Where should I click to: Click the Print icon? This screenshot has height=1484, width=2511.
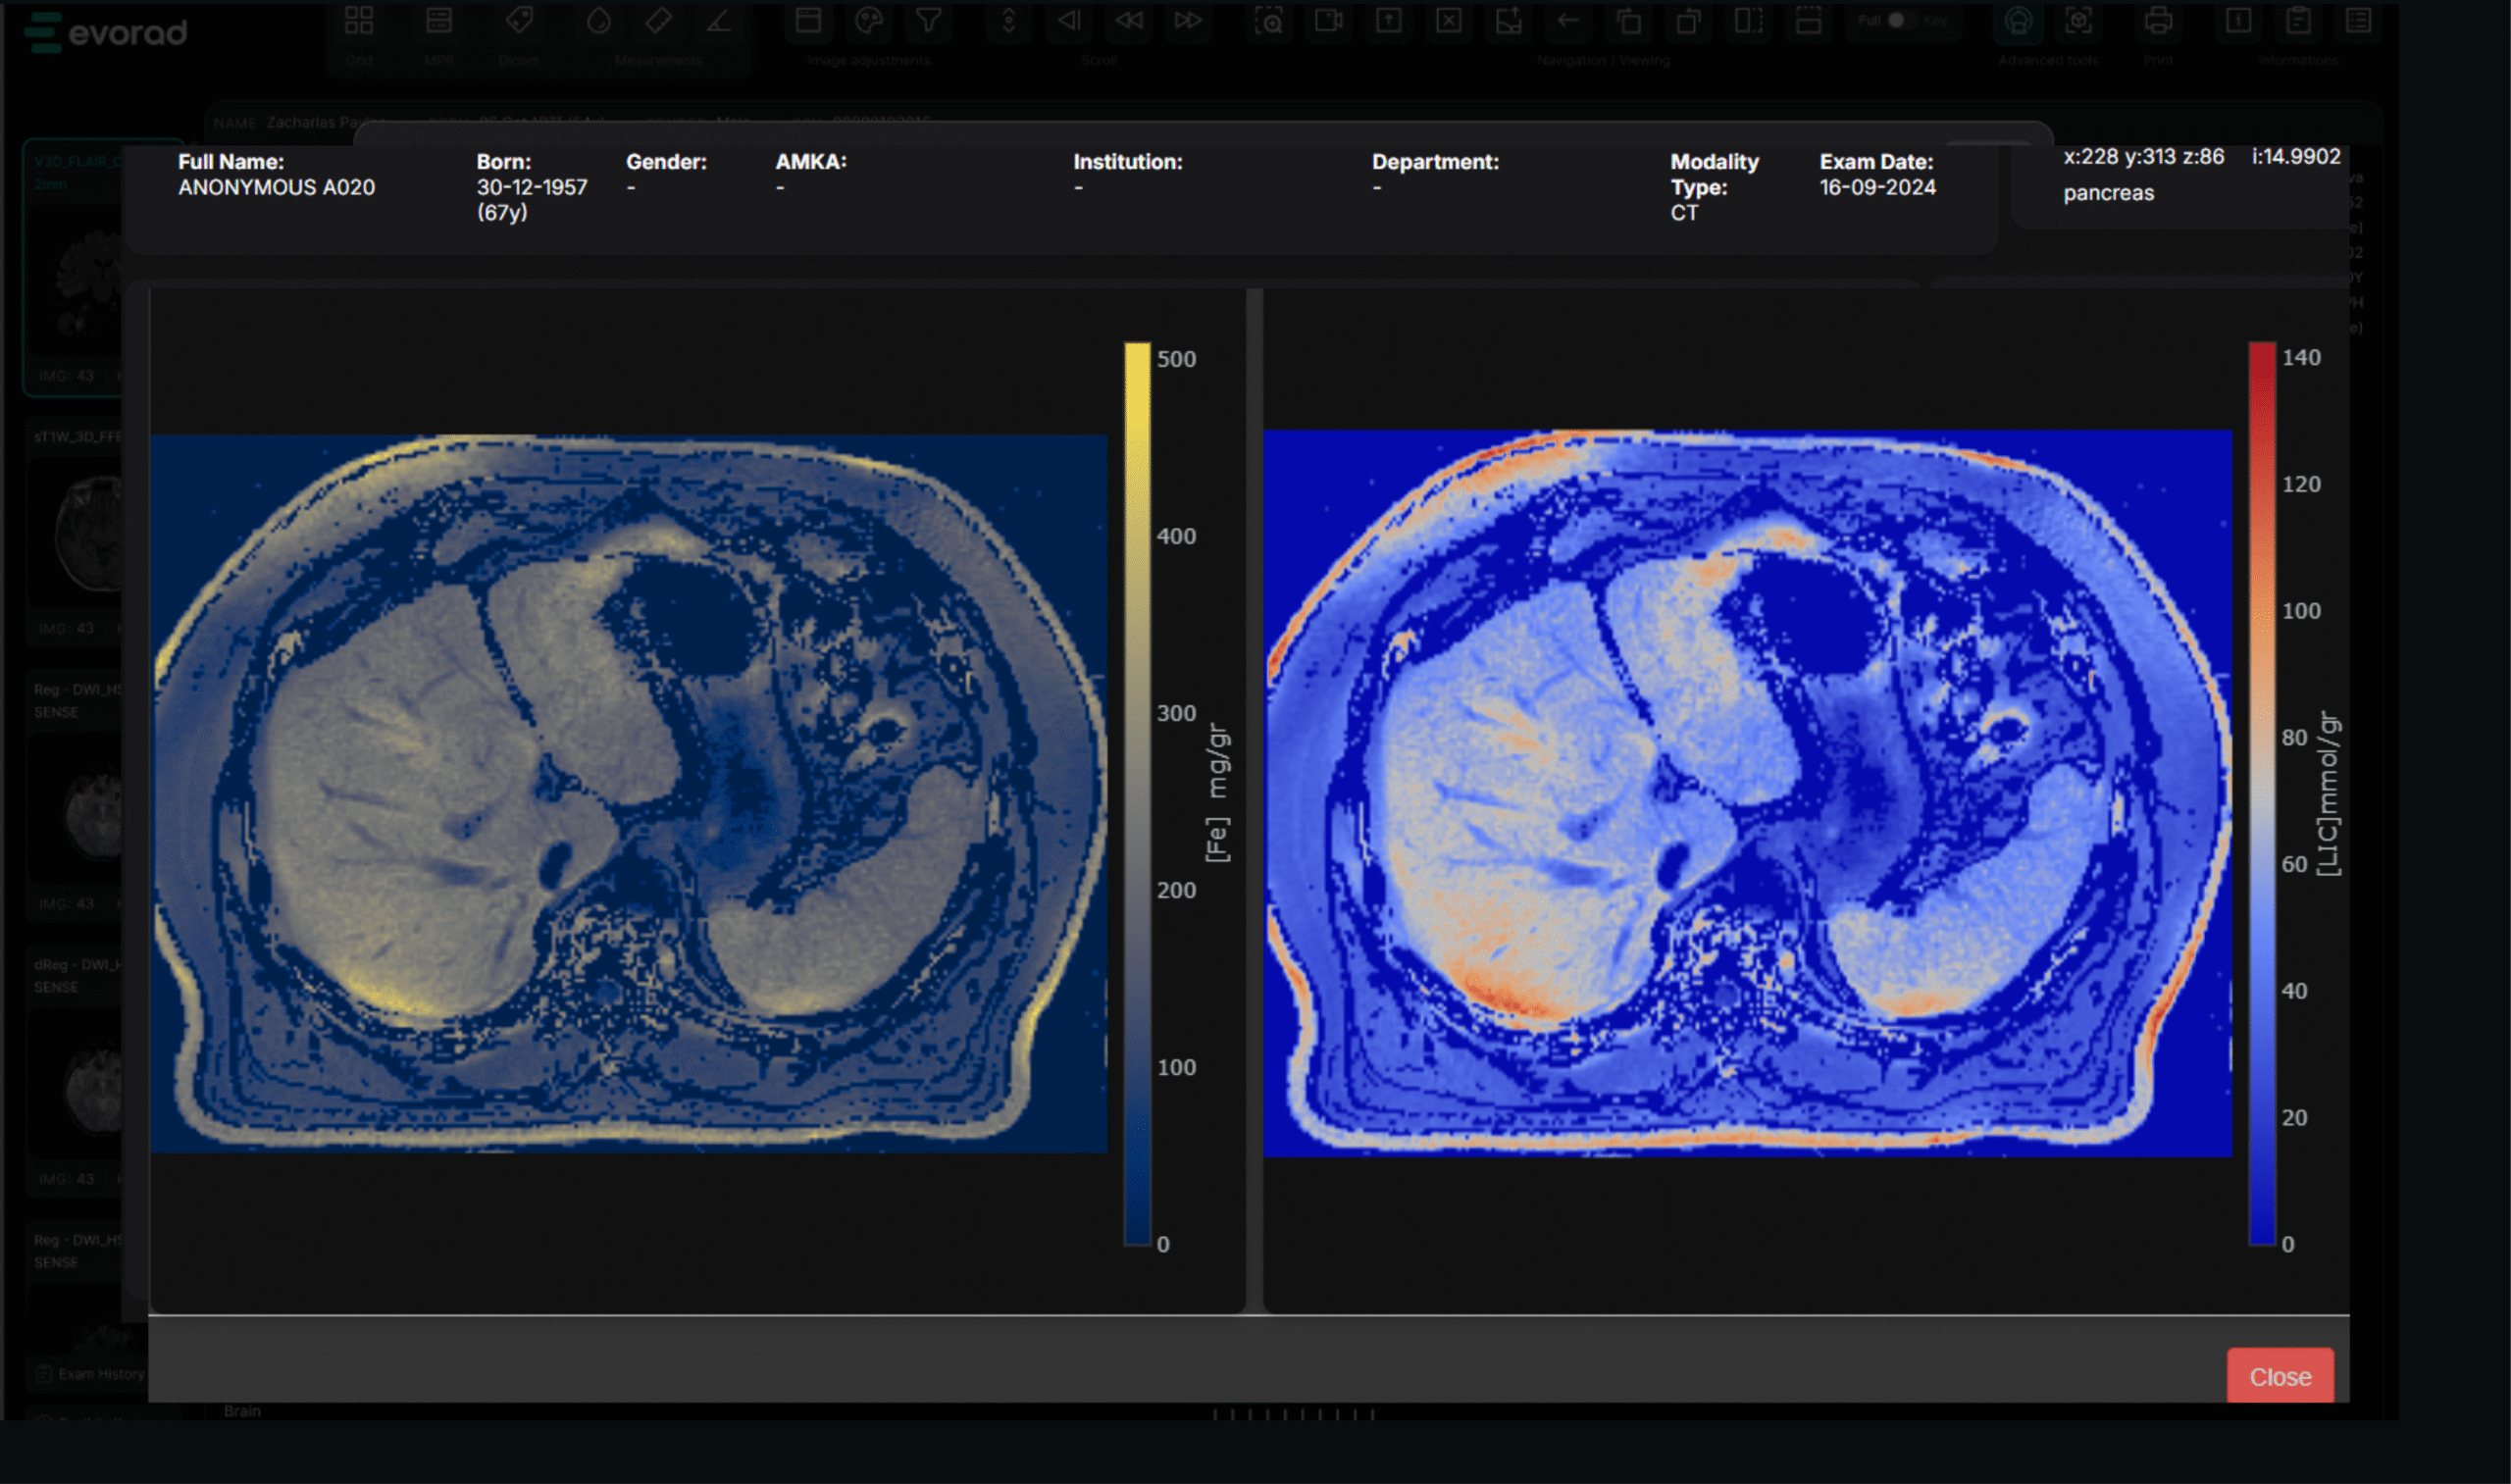(2158, 22)
